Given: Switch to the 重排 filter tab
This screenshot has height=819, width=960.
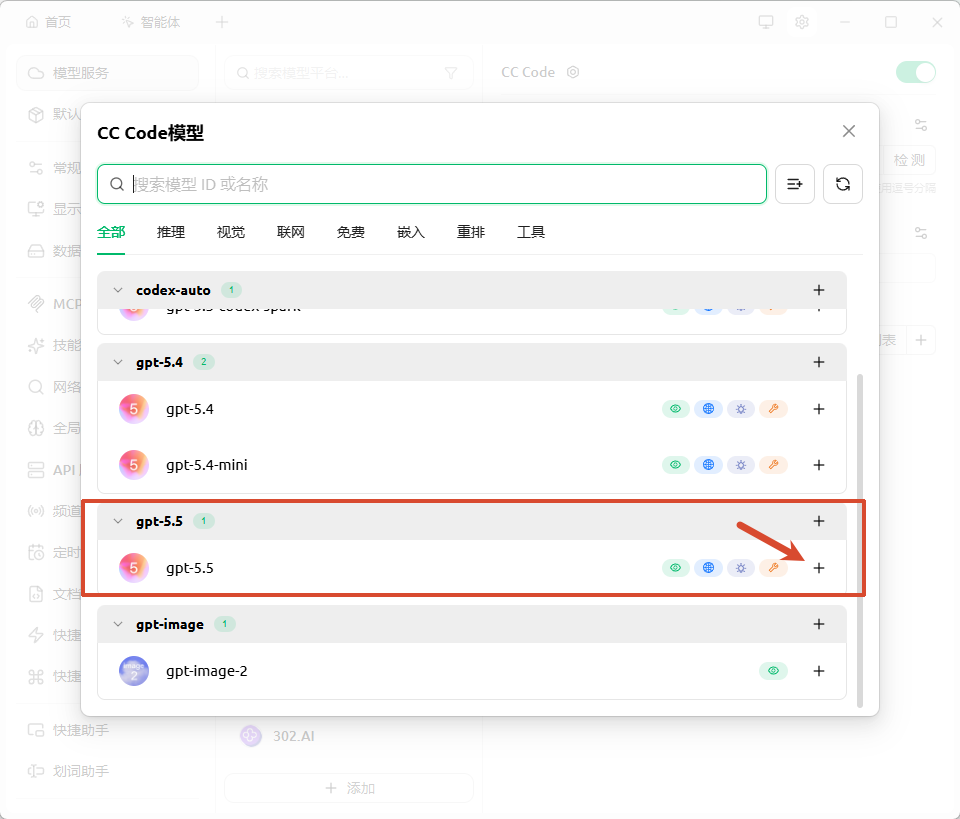Looking at the screenshot, I should 471,233.
